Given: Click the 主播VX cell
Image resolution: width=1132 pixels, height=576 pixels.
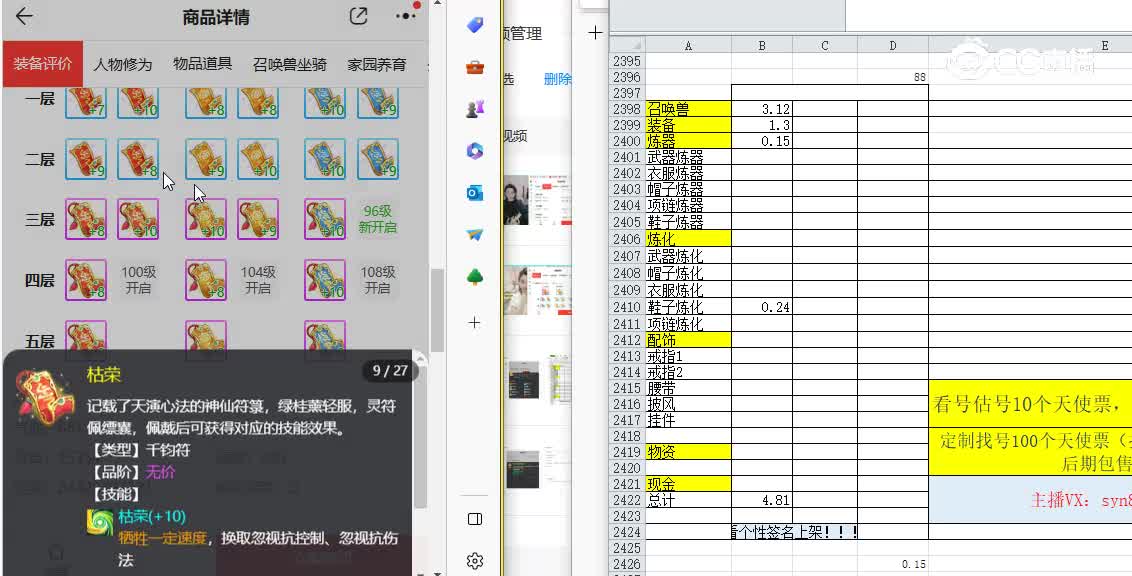Looking at the screenshot, I should (x=1030, y=499).
